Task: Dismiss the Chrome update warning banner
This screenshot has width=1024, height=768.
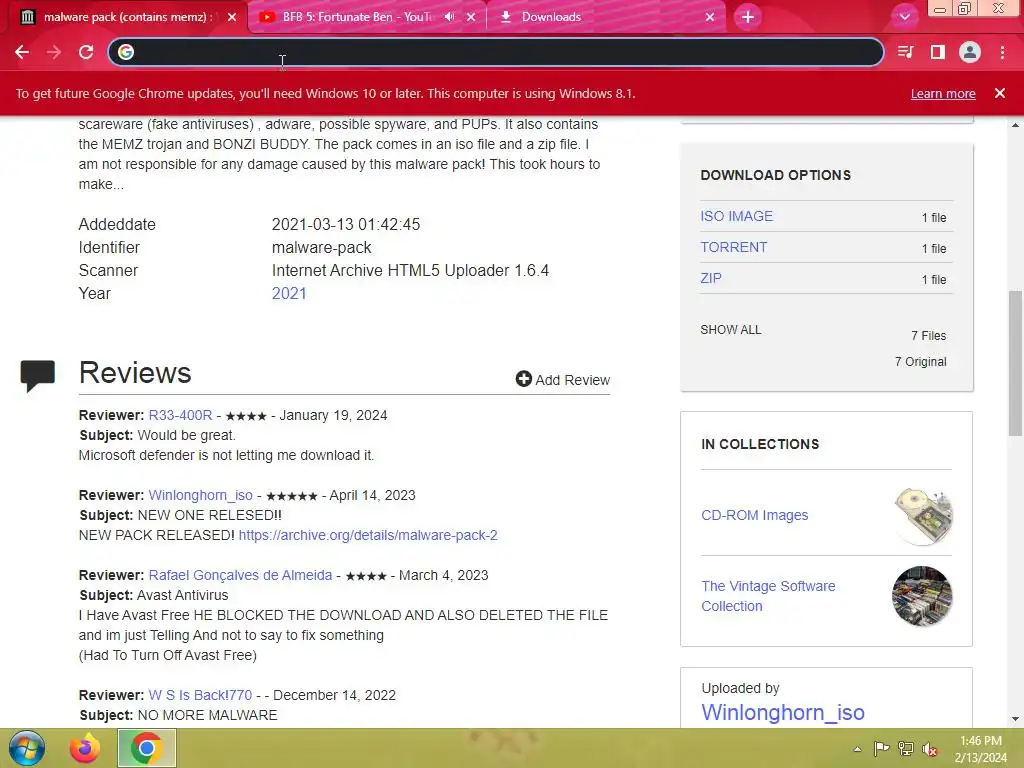Action: [x=1000, y=93]
